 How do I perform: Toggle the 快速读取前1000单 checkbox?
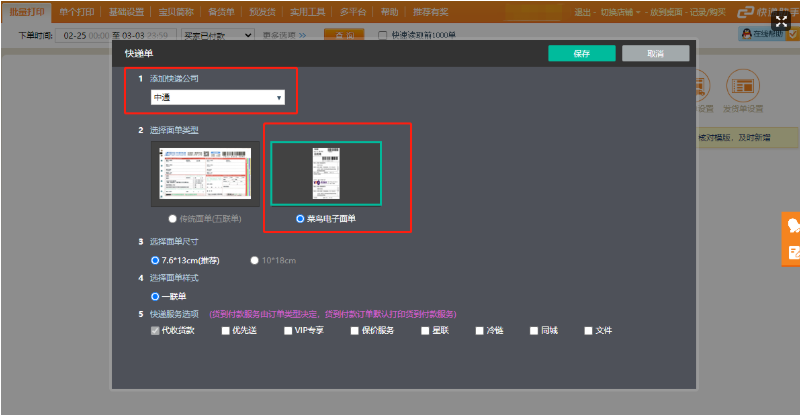coord(382,35)
